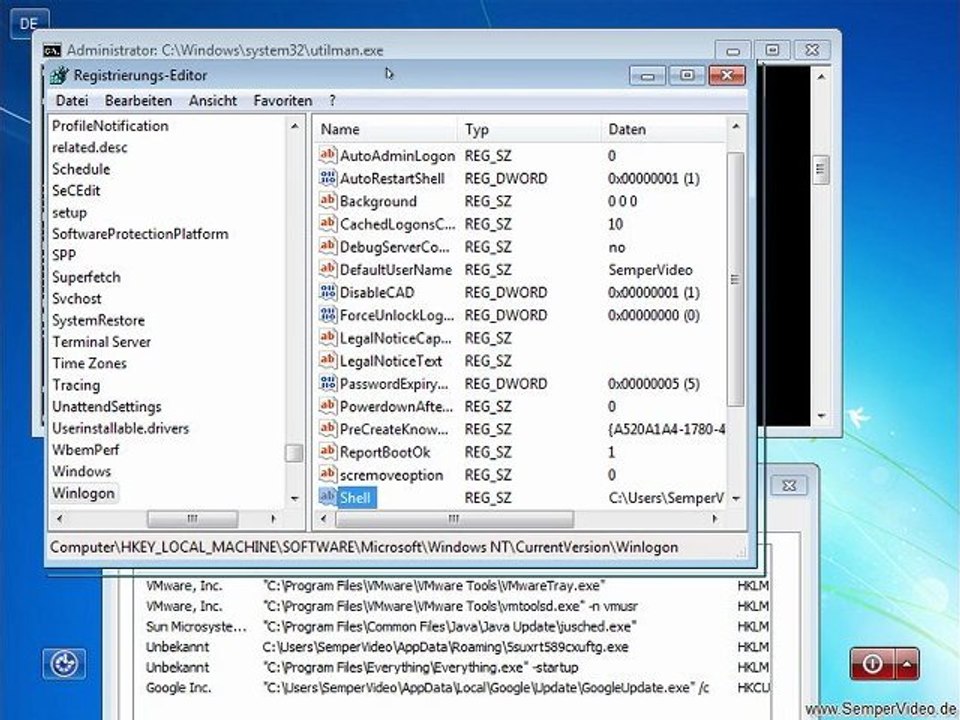
Task: Click the Registrierungs-Editor title bar icon
Action: [x=59, y=75]
